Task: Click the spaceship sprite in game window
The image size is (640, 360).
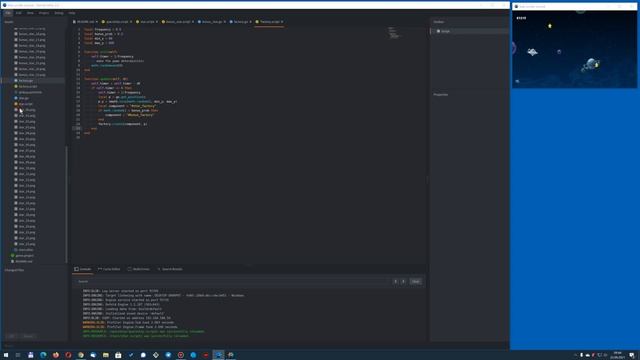Action: click(x=532, y=52)
